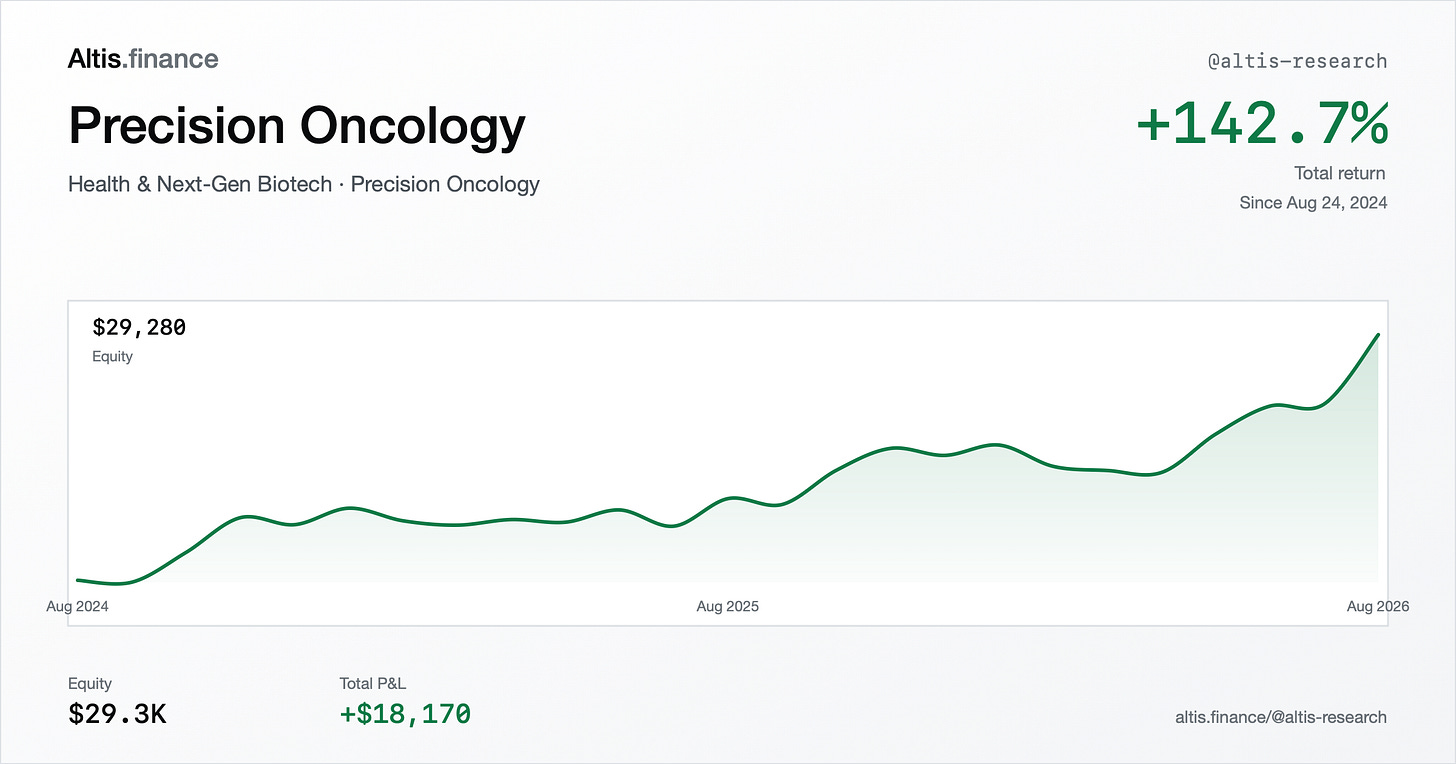This screenshot has width=1456, height=764.
Task: Click the Equity label above $29.3K
Action: 90,684
